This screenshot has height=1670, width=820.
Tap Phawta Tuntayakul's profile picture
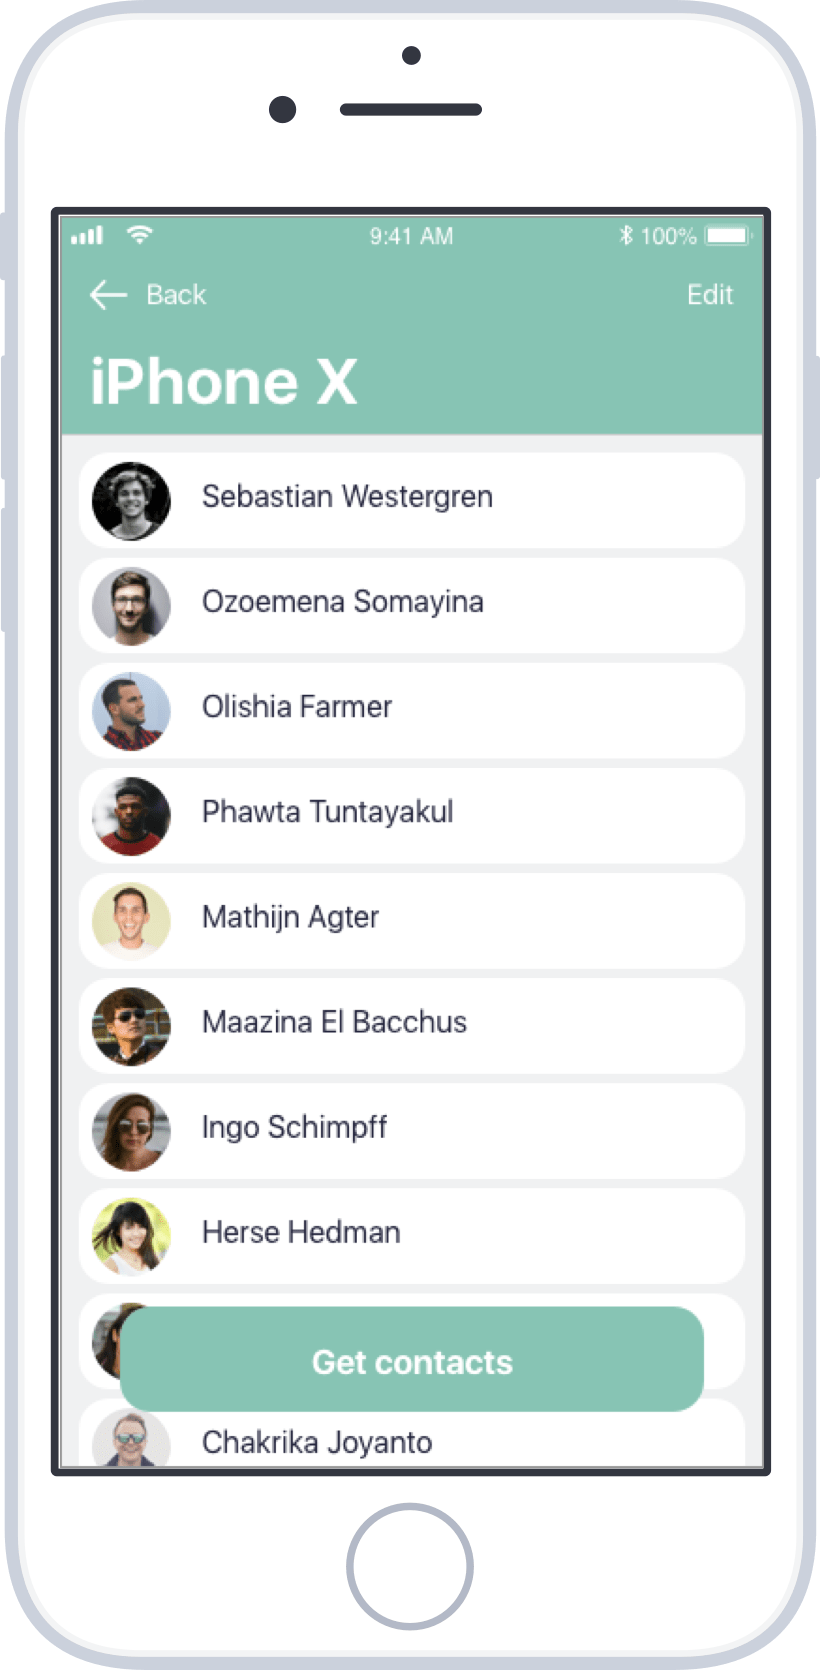click(x=131, y=816)
